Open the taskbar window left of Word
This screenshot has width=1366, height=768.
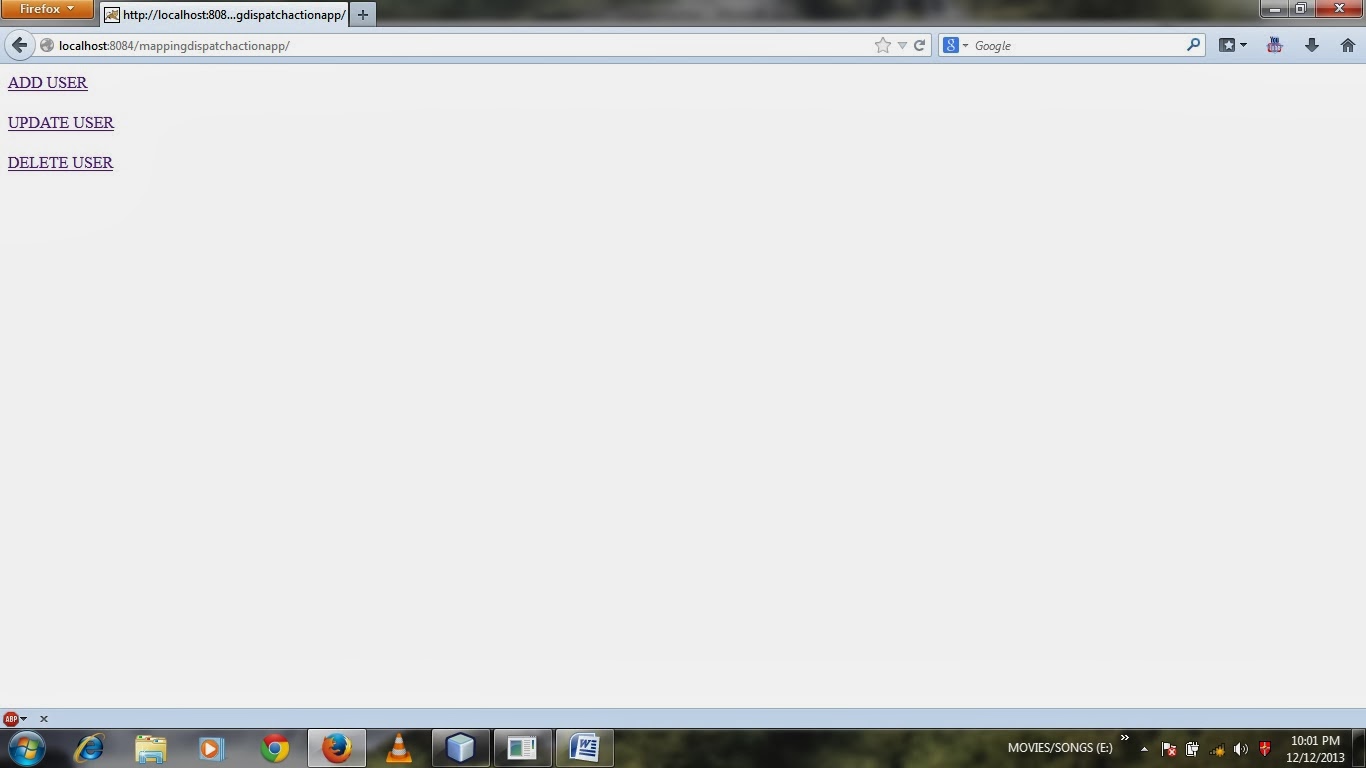[x=522, y=748]
